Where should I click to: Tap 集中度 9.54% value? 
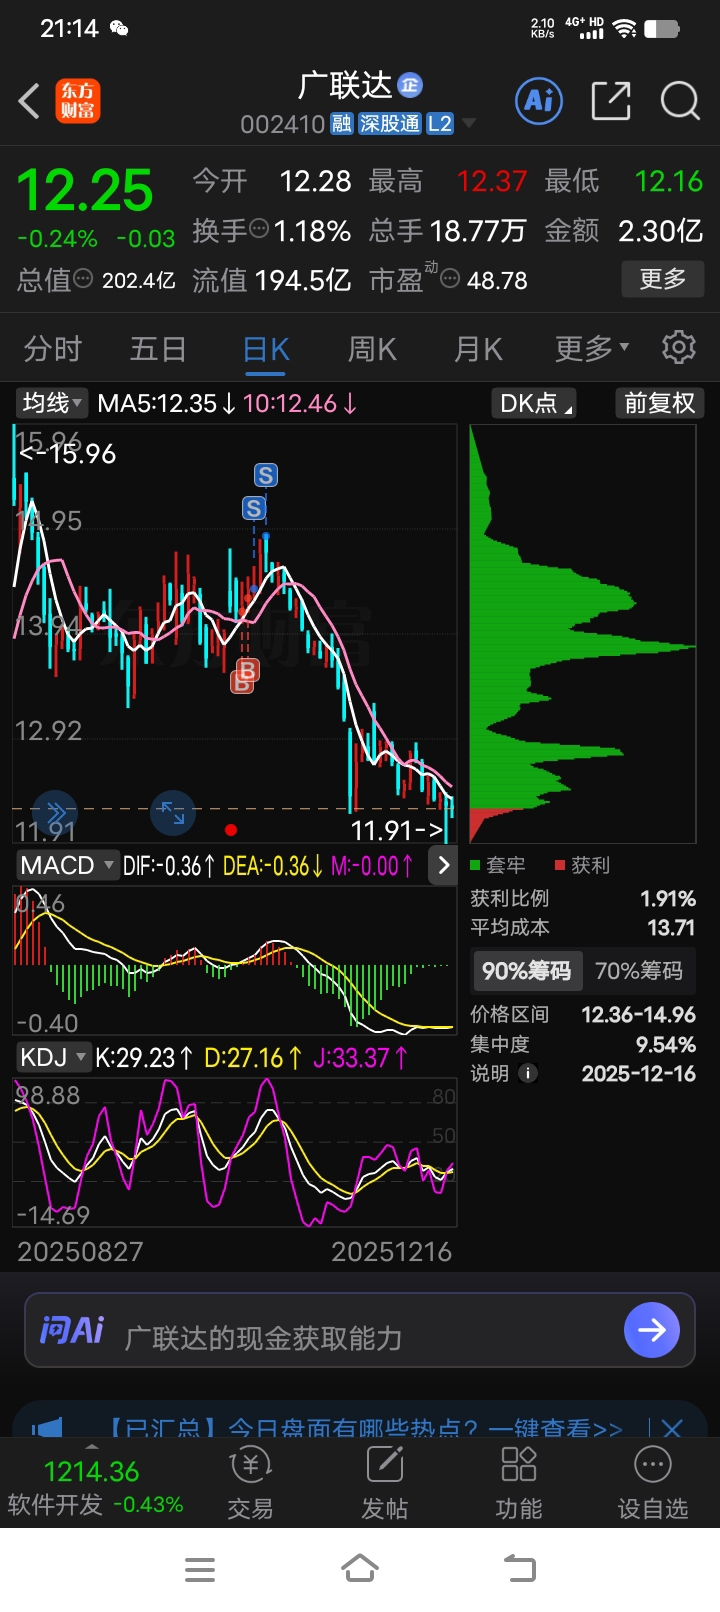(666, 1045)
